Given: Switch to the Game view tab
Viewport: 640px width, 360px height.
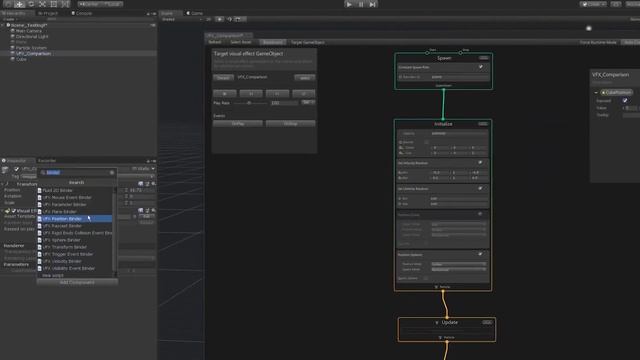Looking at the screenshot, I should click(195, 13).
